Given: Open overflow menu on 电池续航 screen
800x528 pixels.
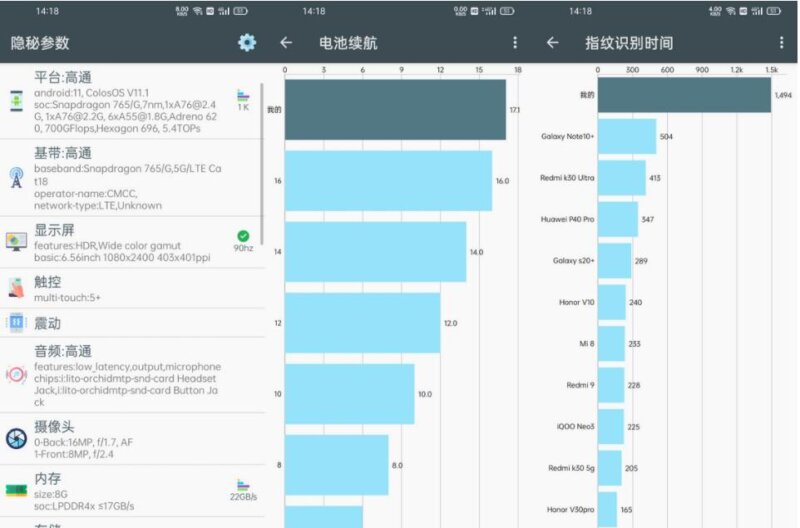Looking at the screenshot, I should coord(515,43).
